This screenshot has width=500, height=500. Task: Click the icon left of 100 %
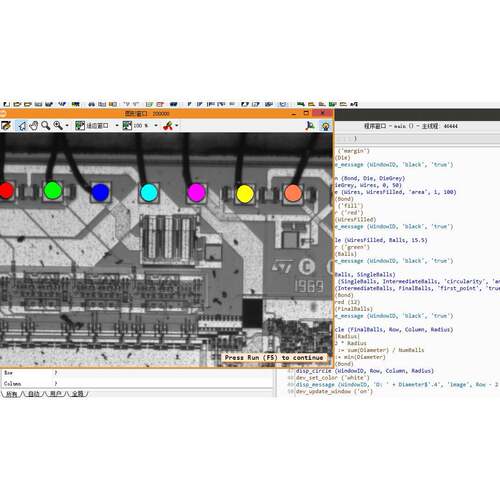pyautogui.click(x=127, y=126)
